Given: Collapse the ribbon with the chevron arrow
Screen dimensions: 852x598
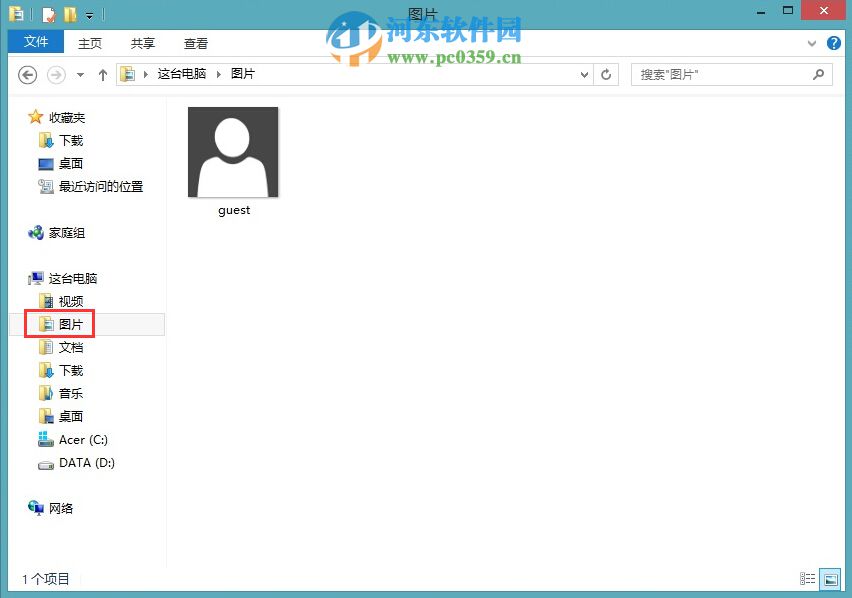Looking at the screenshot, I should [812, 43].
